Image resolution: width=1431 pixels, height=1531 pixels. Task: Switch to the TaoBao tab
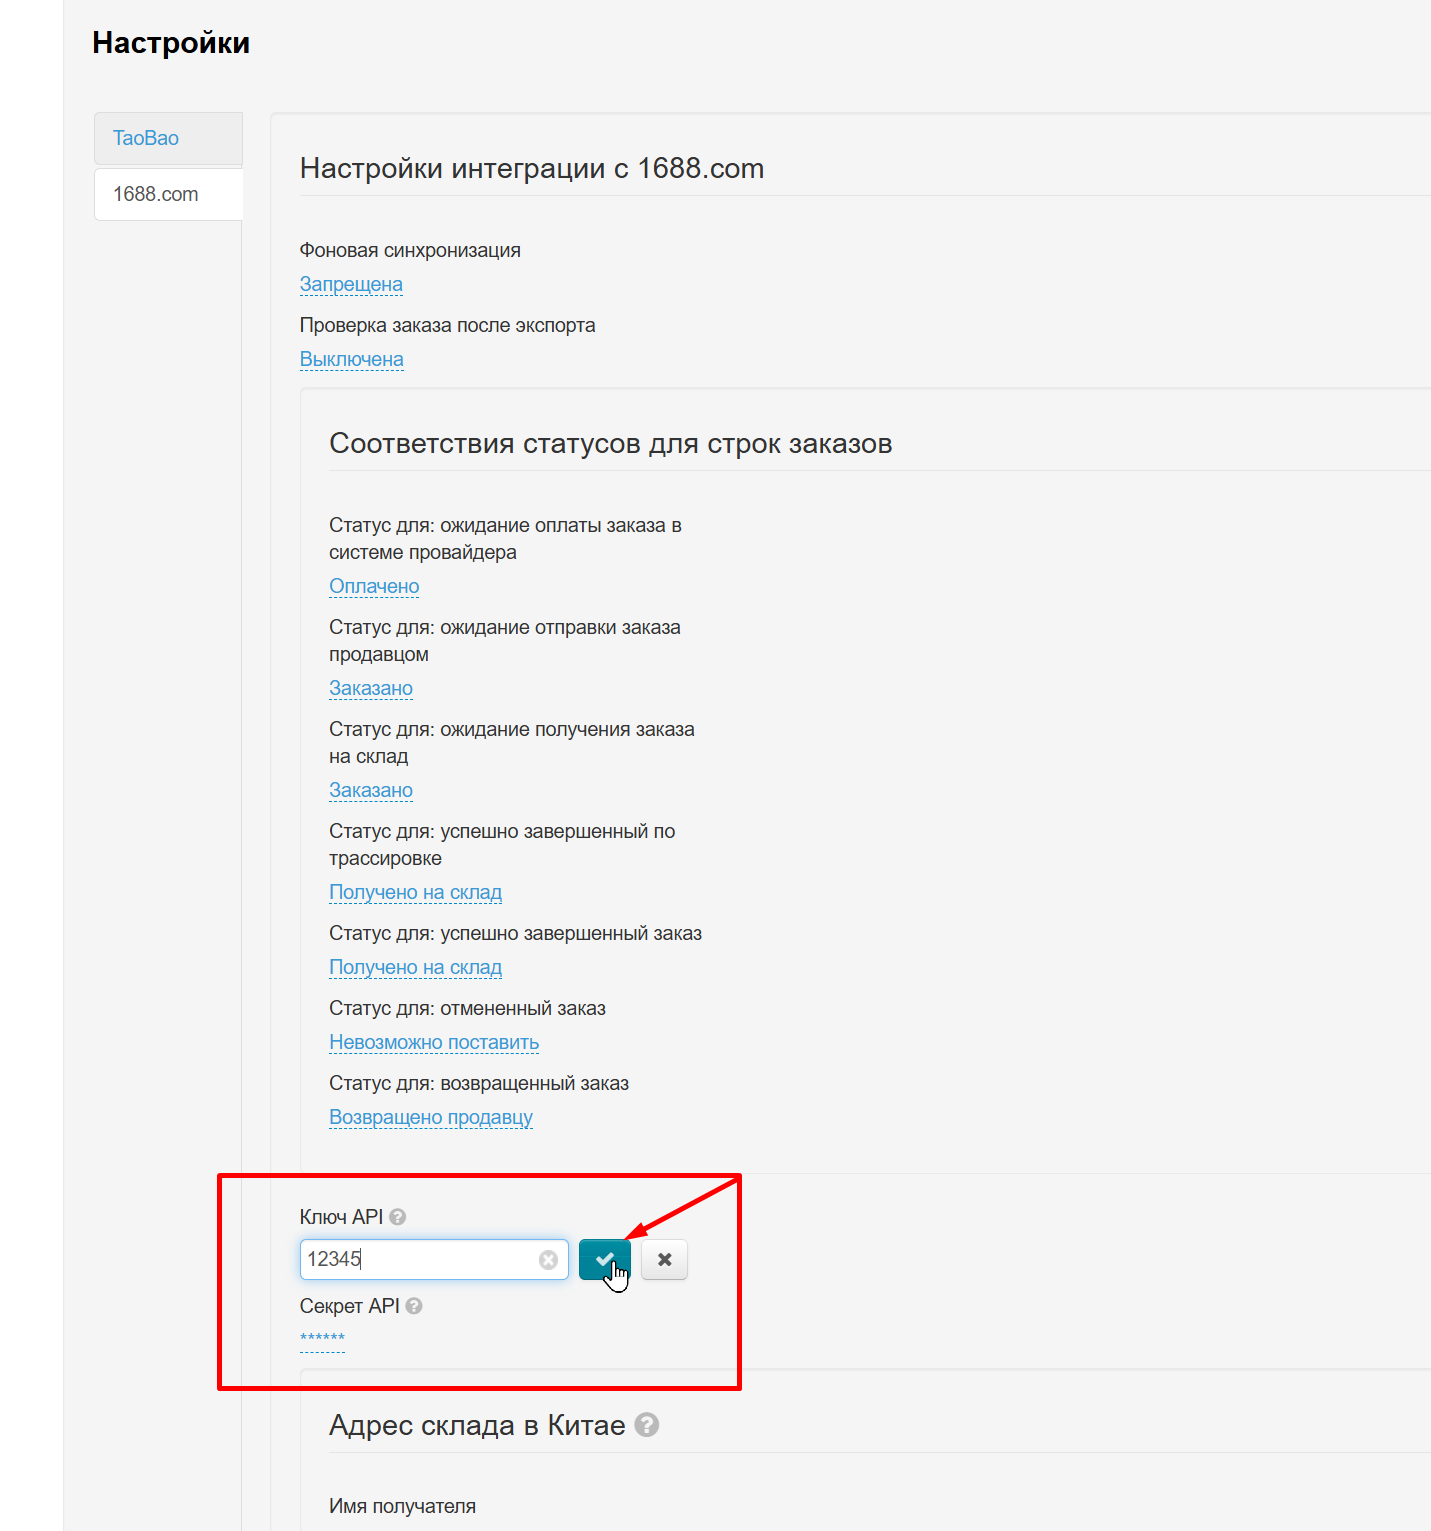(x=146, y=138)
